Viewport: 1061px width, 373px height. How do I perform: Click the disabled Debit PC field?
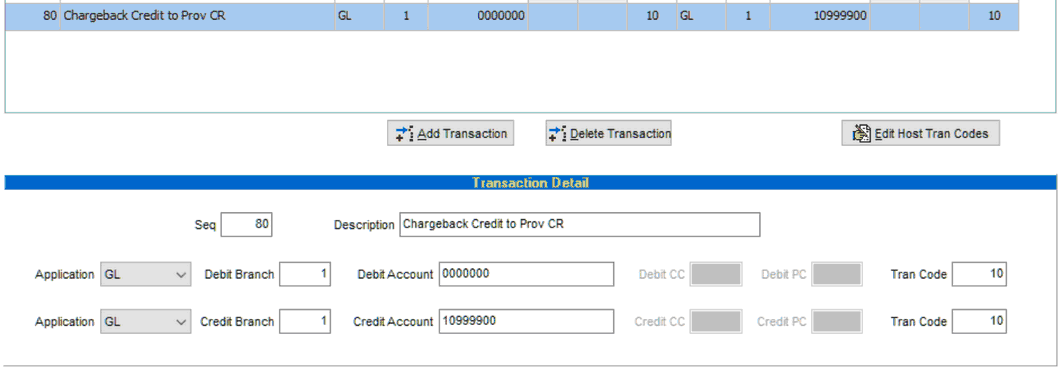pyautogui.click(x=837, y=275)
